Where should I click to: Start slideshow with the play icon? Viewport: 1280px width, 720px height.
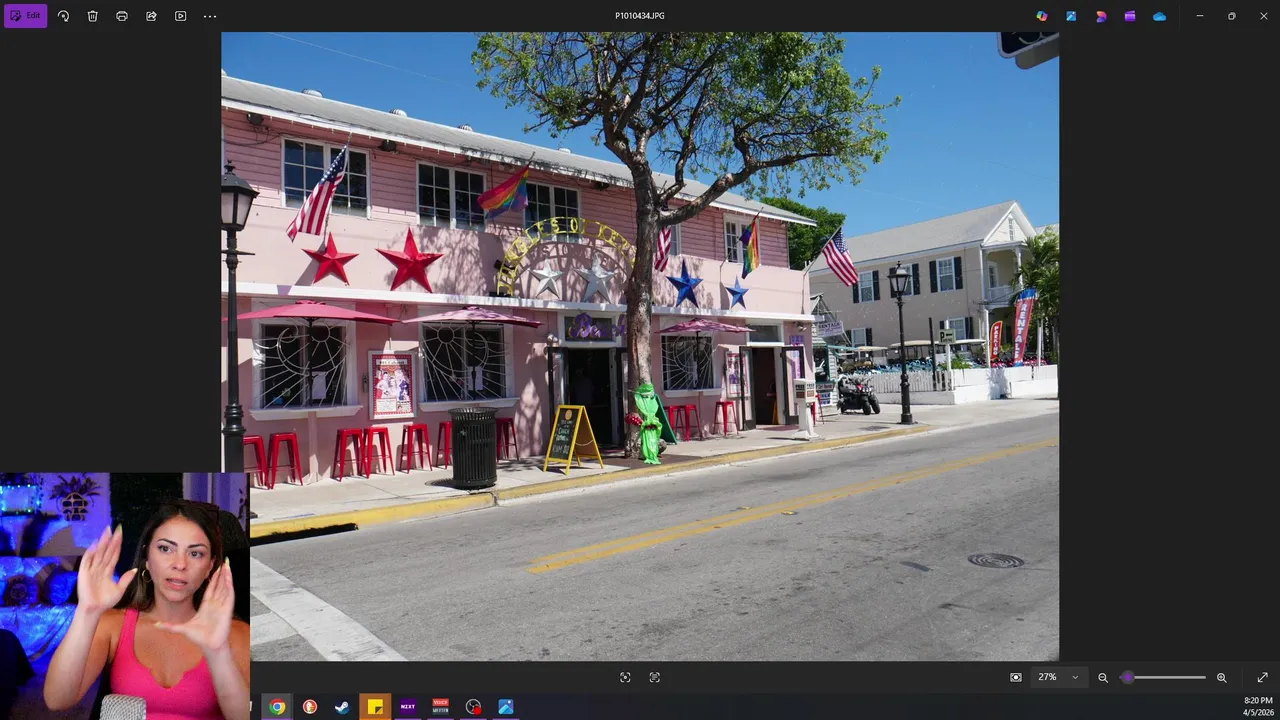tap(180, 16)
